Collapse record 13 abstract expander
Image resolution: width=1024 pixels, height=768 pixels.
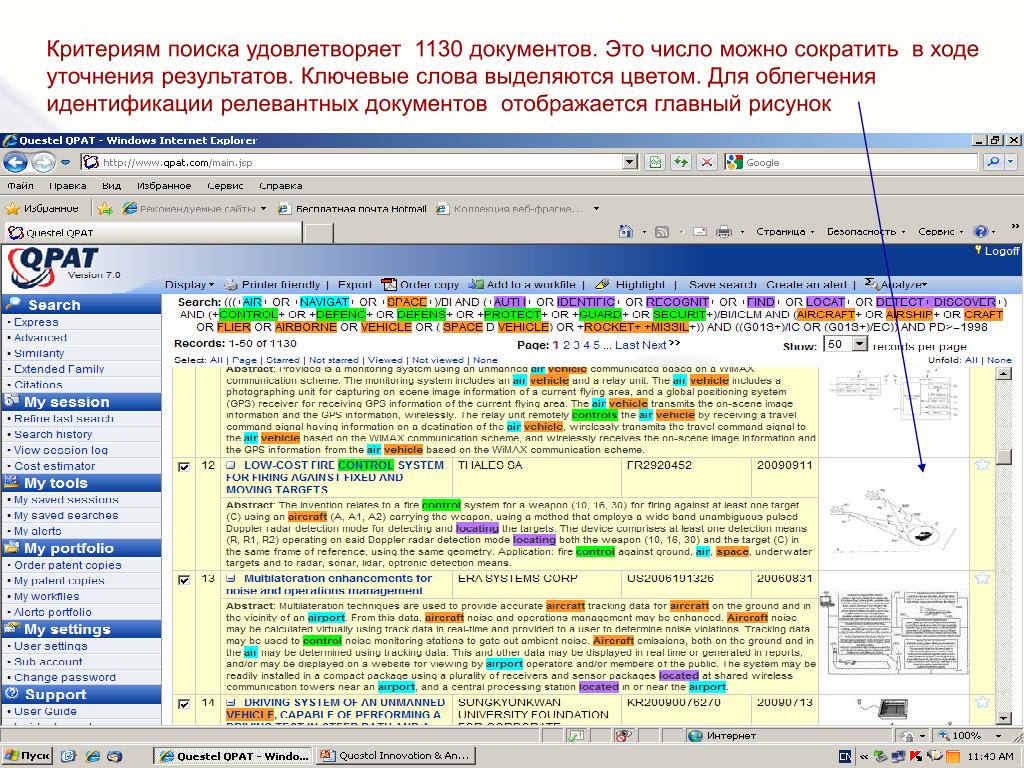[231, 579]
